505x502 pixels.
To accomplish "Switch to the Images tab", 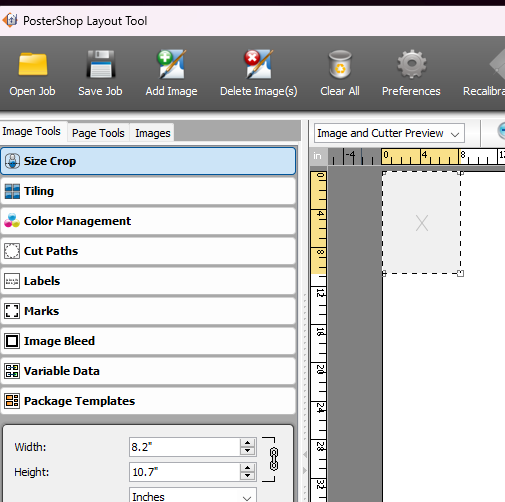I will point(153,133).
